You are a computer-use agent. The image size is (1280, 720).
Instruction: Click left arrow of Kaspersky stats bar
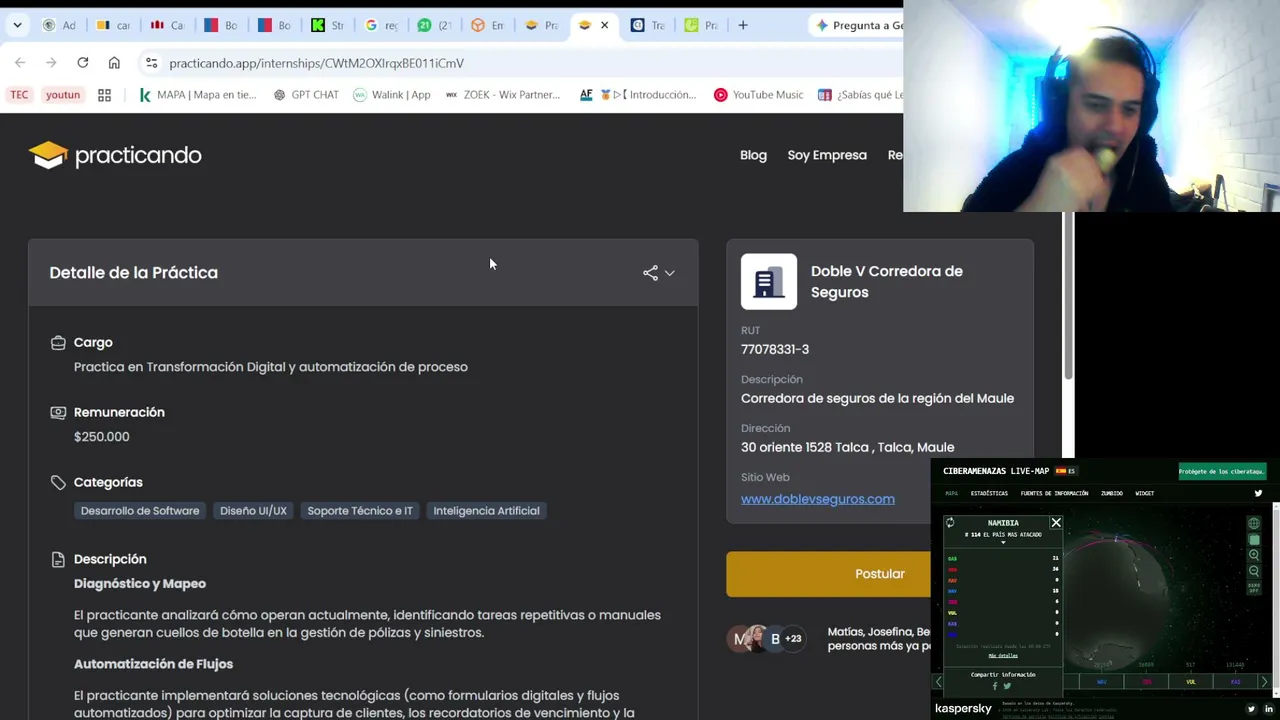[939, 682]
